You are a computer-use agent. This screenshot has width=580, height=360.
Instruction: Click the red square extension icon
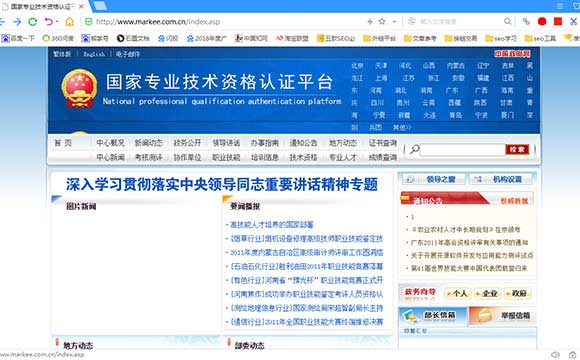click(558, 21)
